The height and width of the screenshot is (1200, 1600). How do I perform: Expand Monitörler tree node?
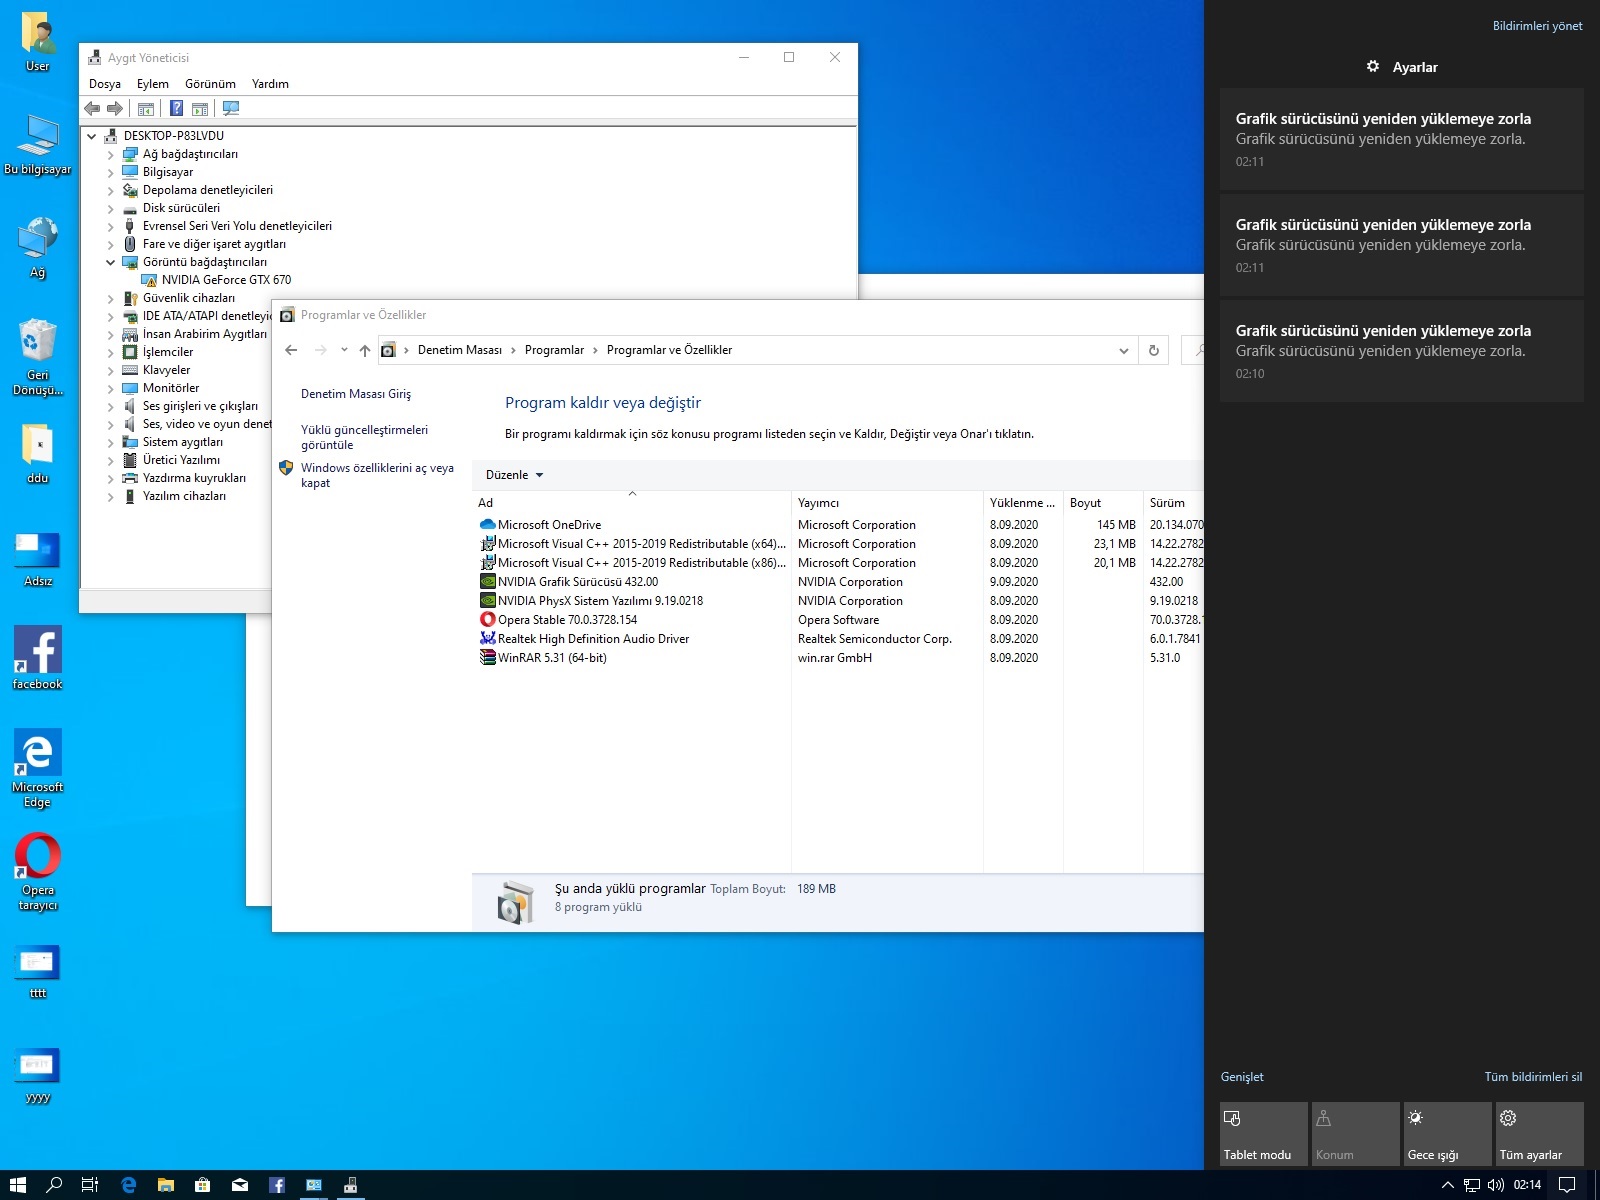click(110, 389)
